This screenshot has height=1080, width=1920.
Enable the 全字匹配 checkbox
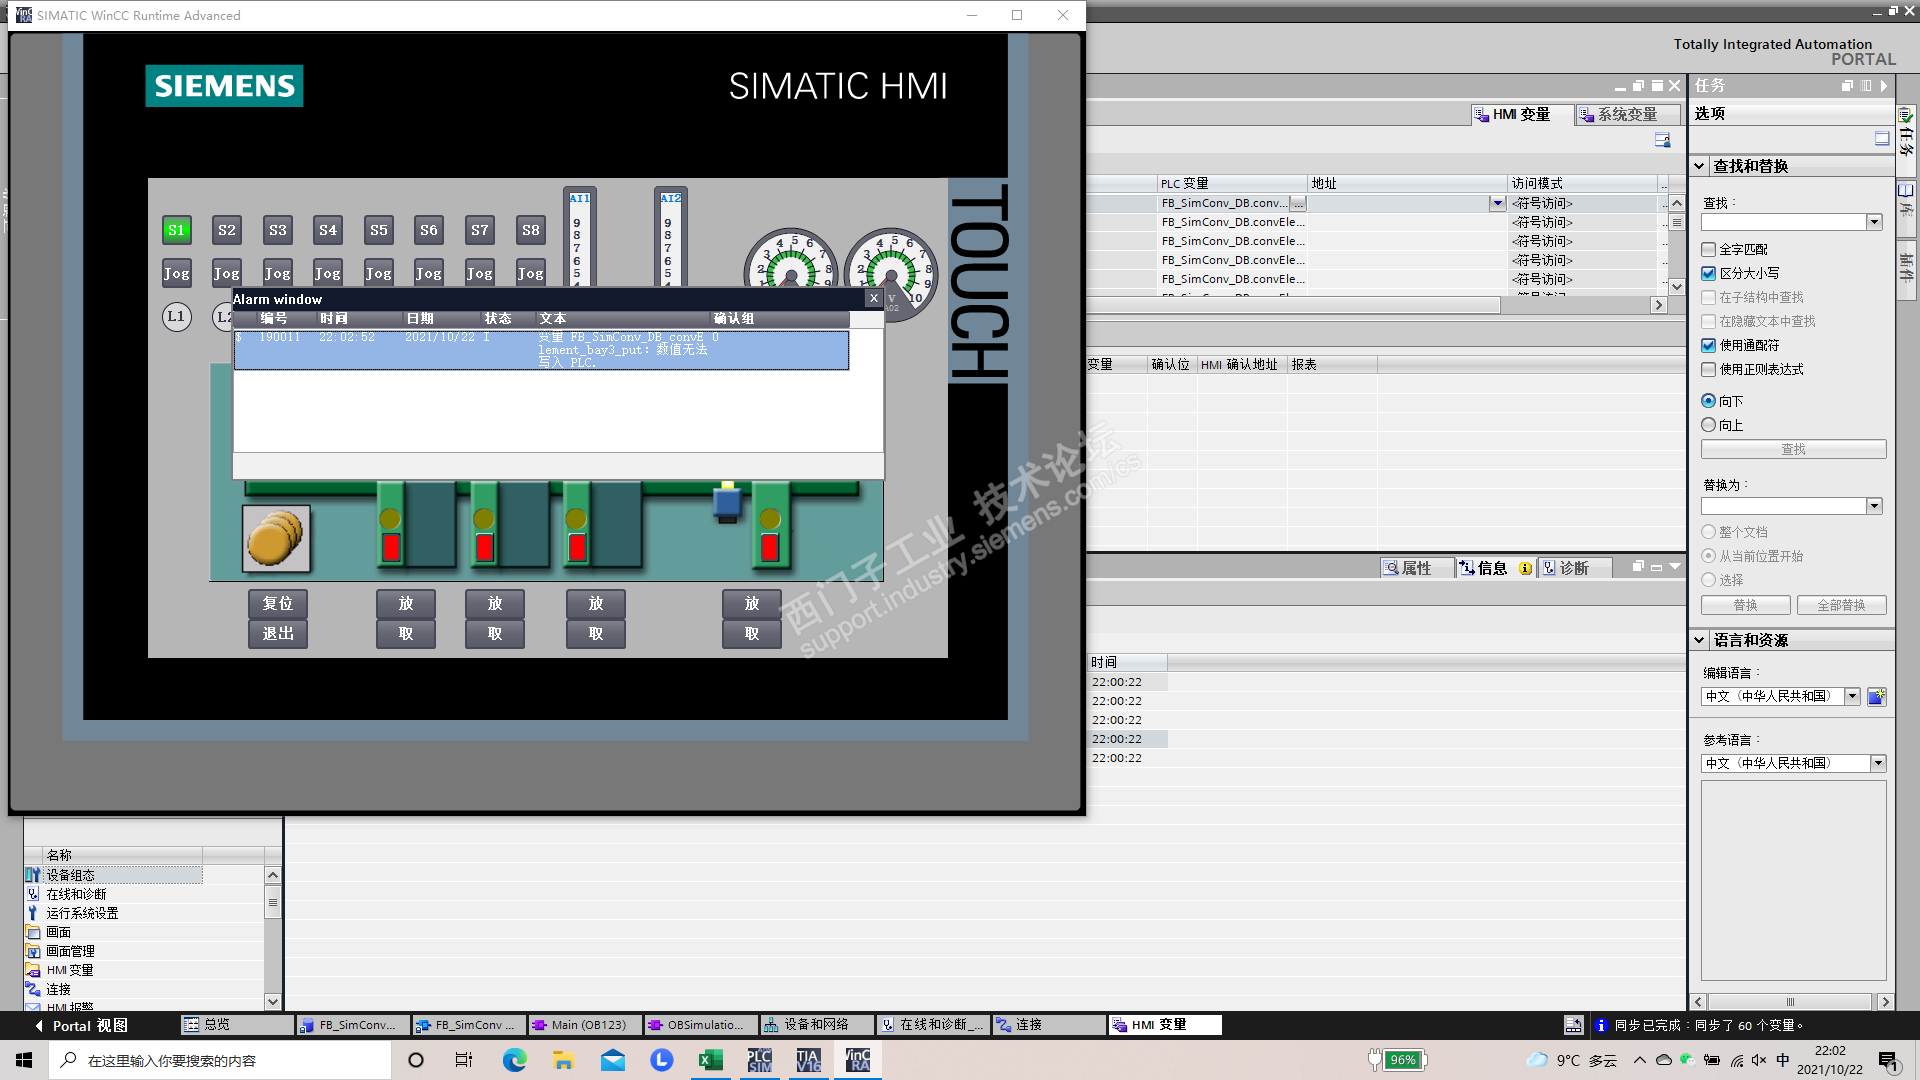click(1709, 249)
